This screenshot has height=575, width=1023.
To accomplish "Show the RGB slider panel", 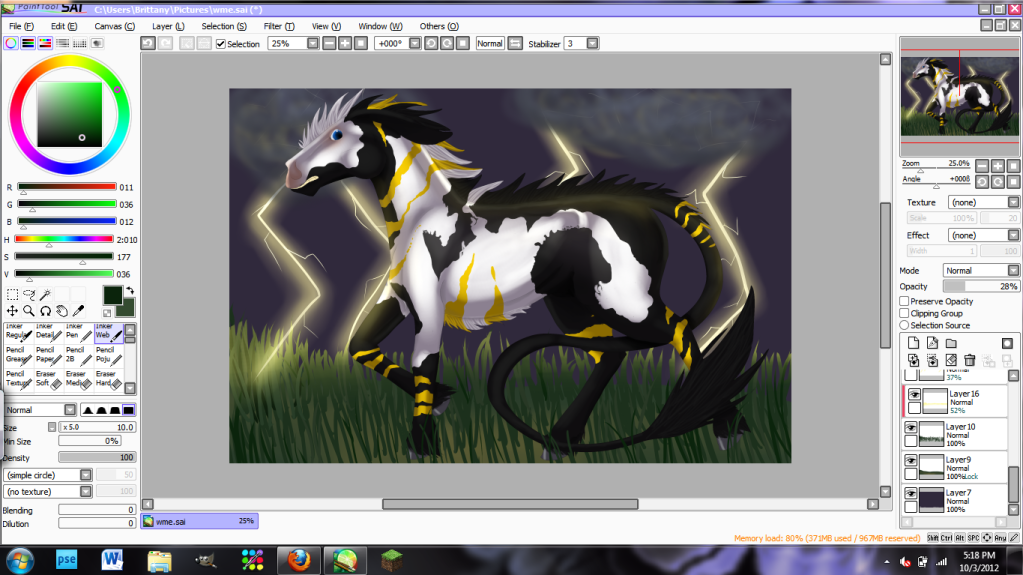I will click(28, 43).
